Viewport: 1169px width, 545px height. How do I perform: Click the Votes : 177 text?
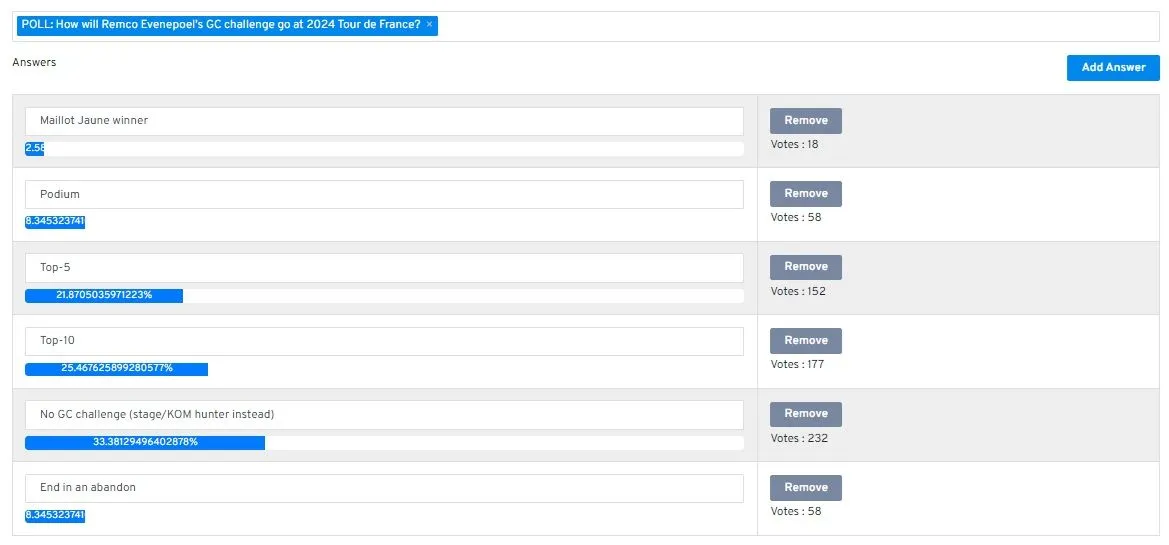pos(797,365)
